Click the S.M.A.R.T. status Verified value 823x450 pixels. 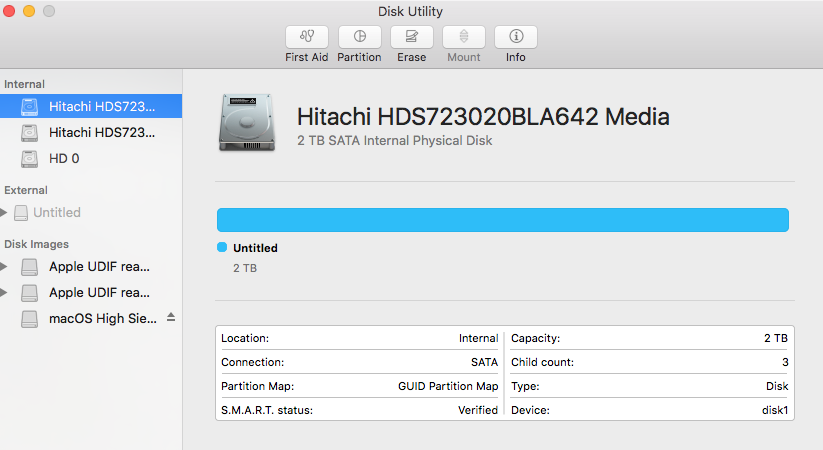477,410
